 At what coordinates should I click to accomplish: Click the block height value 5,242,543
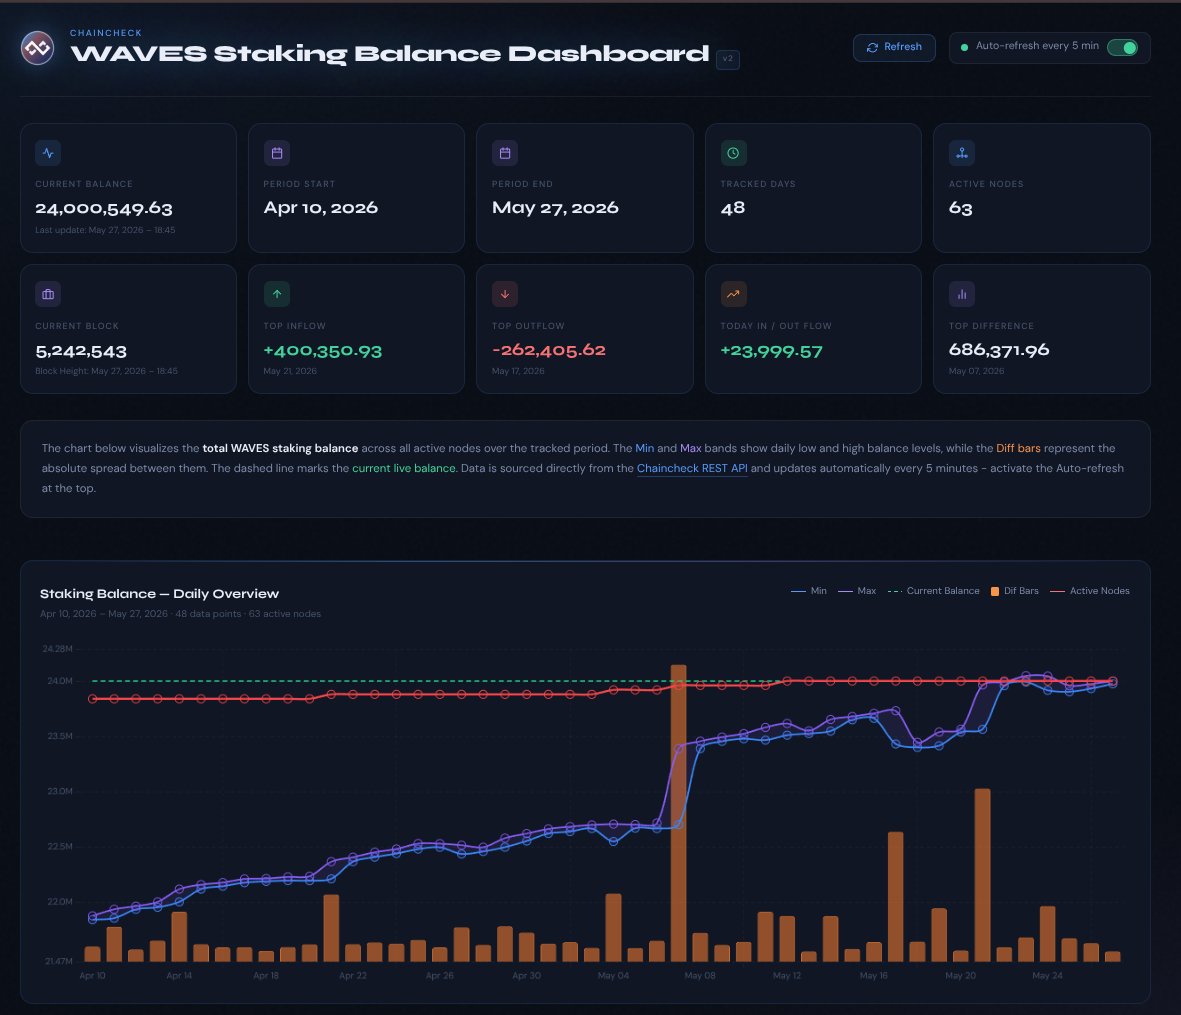[x=81, y=351]
